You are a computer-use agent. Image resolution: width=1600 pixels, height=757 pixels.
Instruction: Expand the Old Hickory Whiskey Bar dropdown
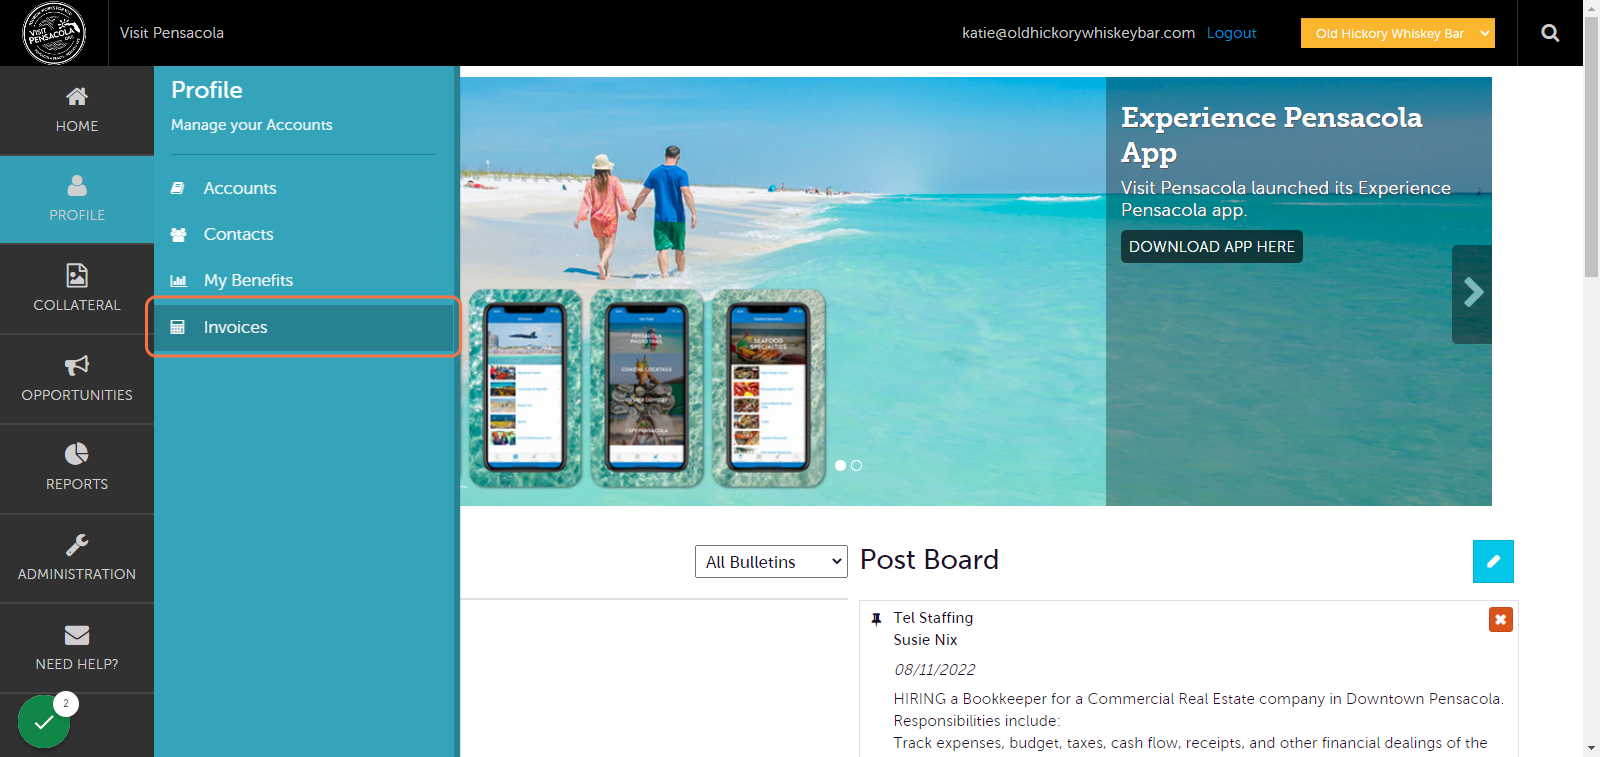click(1397, 33)
